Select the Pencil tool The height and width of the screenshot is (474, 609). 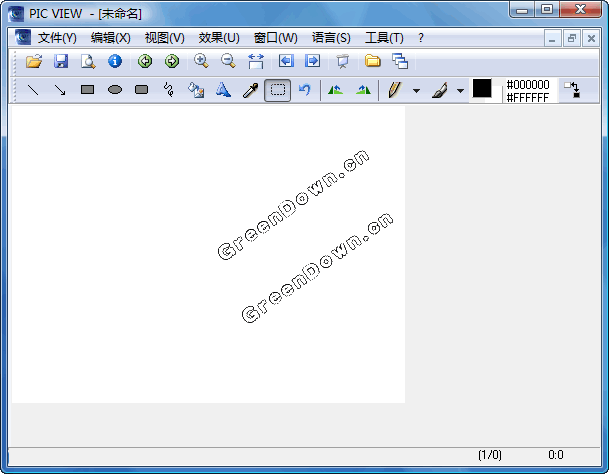[395, 90]
